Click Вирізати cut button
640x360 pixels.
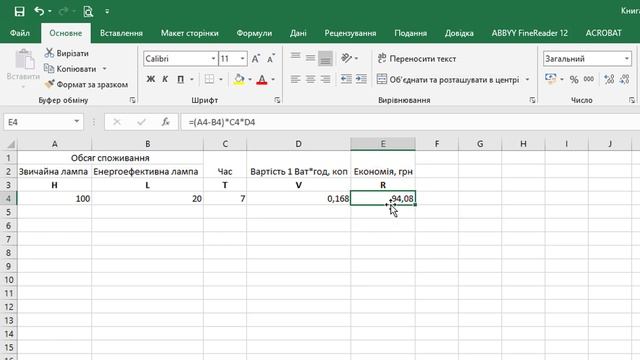coord(67,53)
